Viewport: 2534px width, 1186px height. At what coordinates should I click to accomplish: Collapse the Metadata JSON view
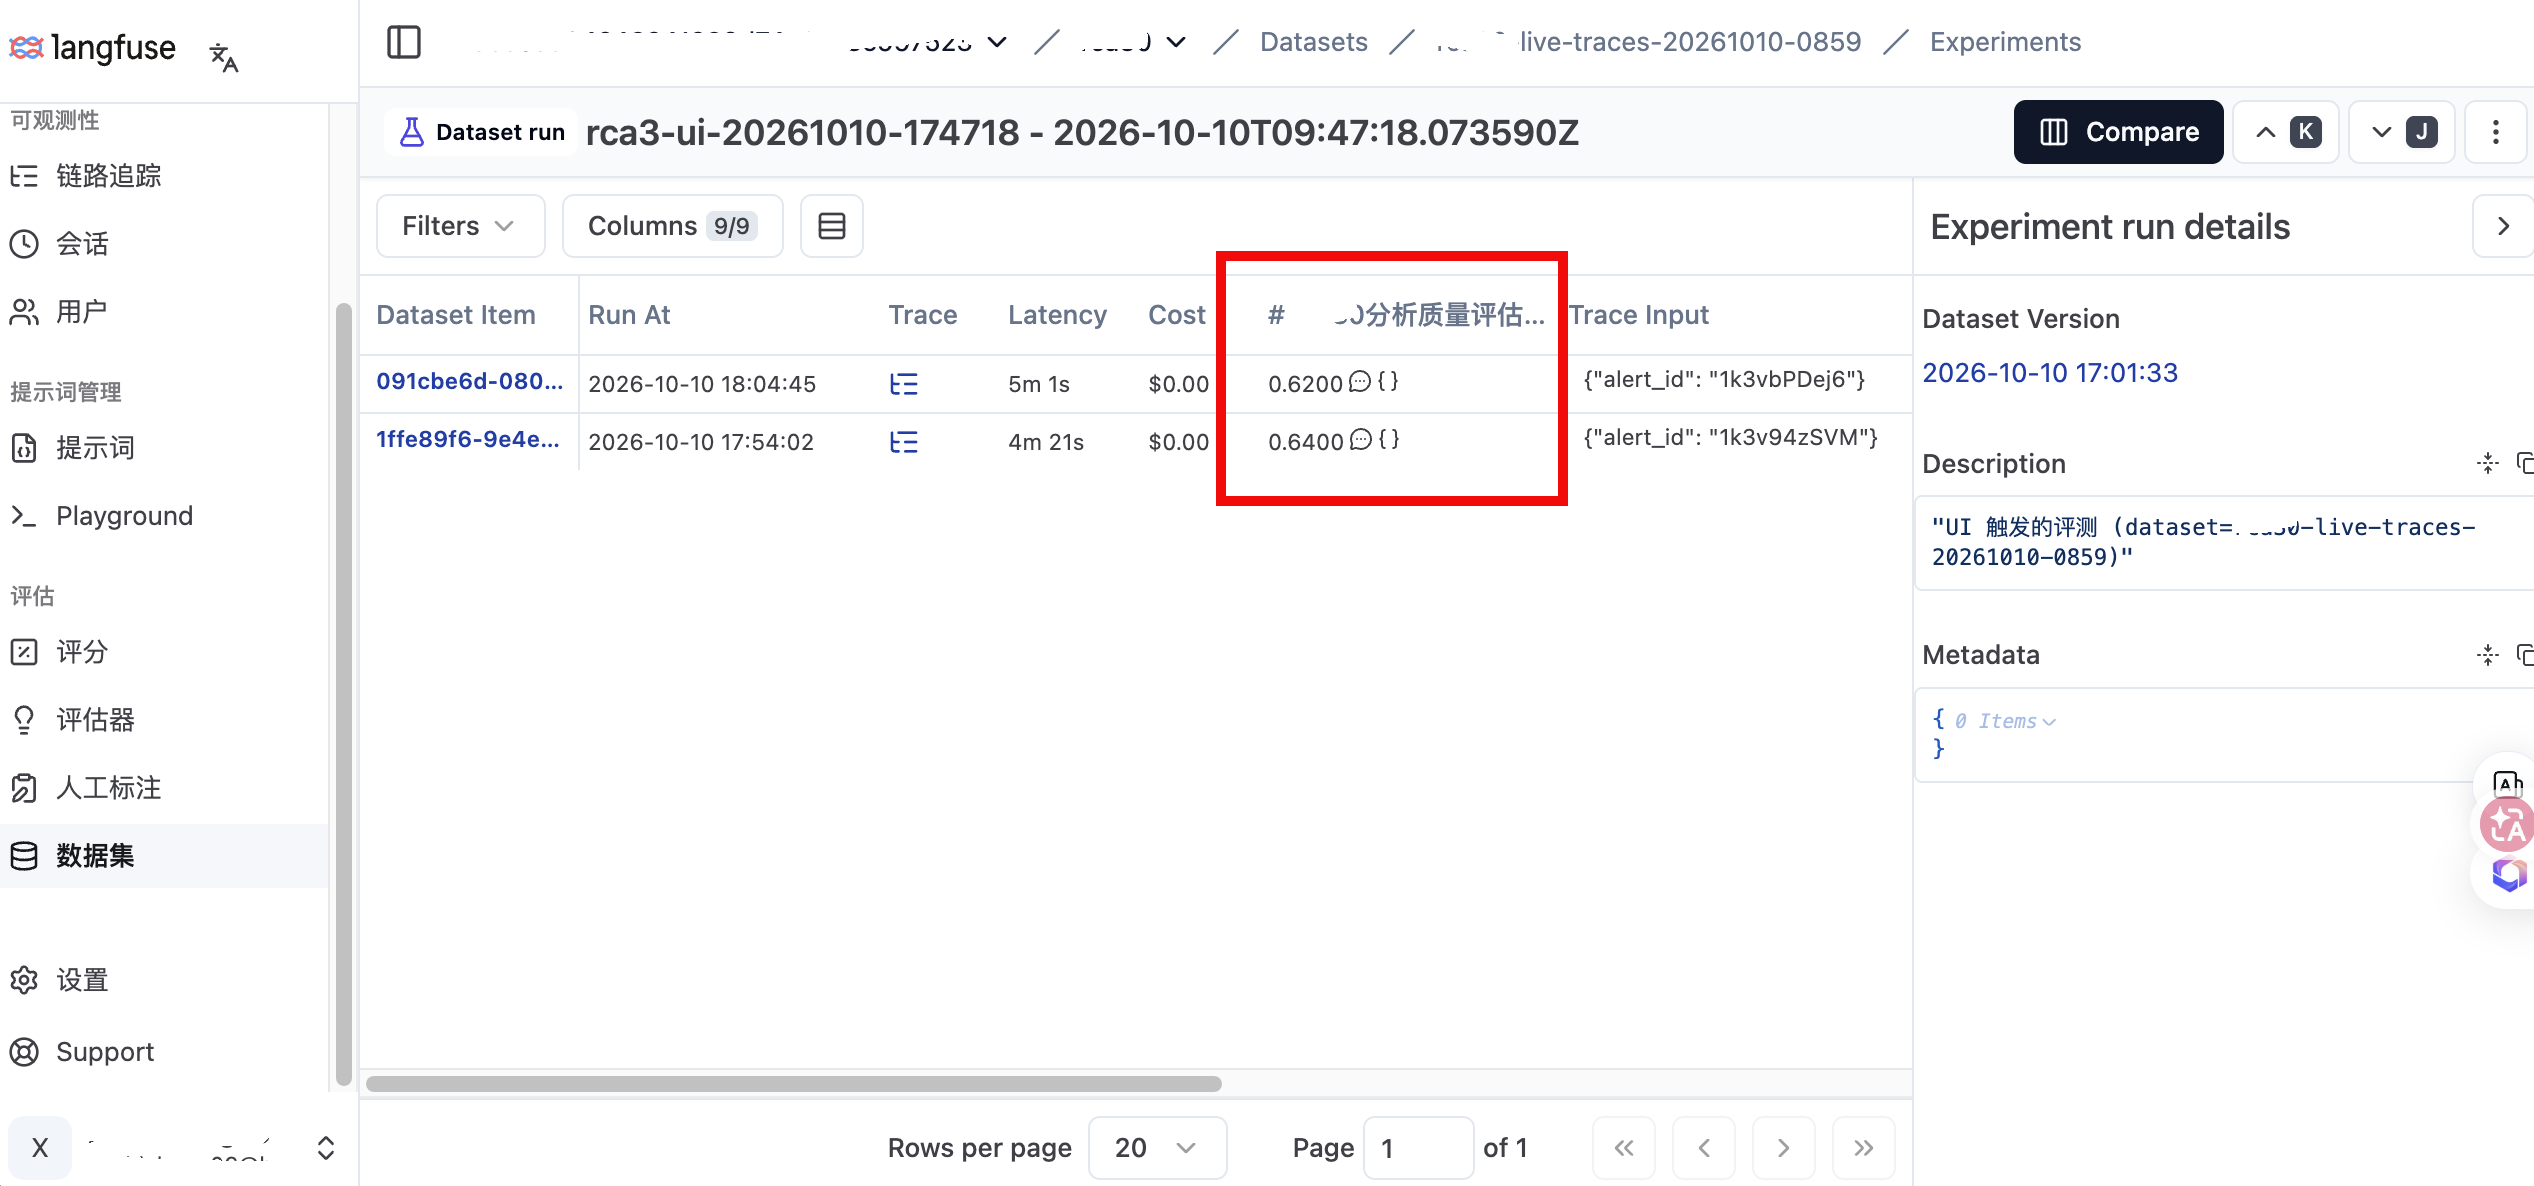pyautogui.click(x=2488, y=655)
